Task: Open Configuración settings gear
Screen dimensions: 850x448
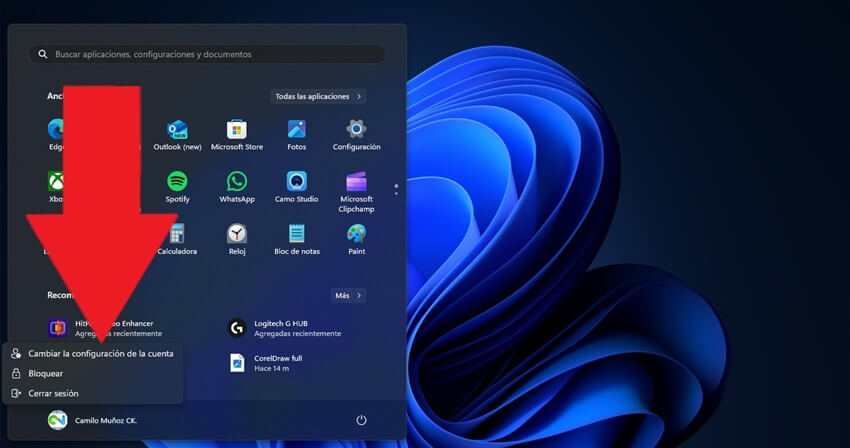Action: click(x=356, y=135)
